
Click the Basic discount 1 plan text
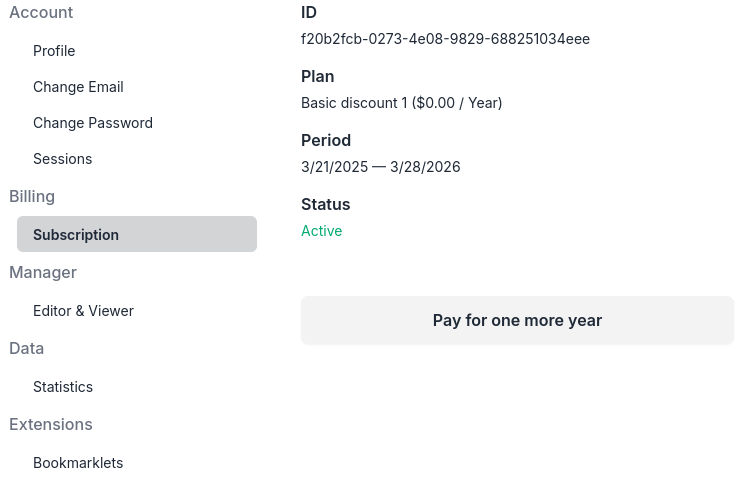click(401, 103)
